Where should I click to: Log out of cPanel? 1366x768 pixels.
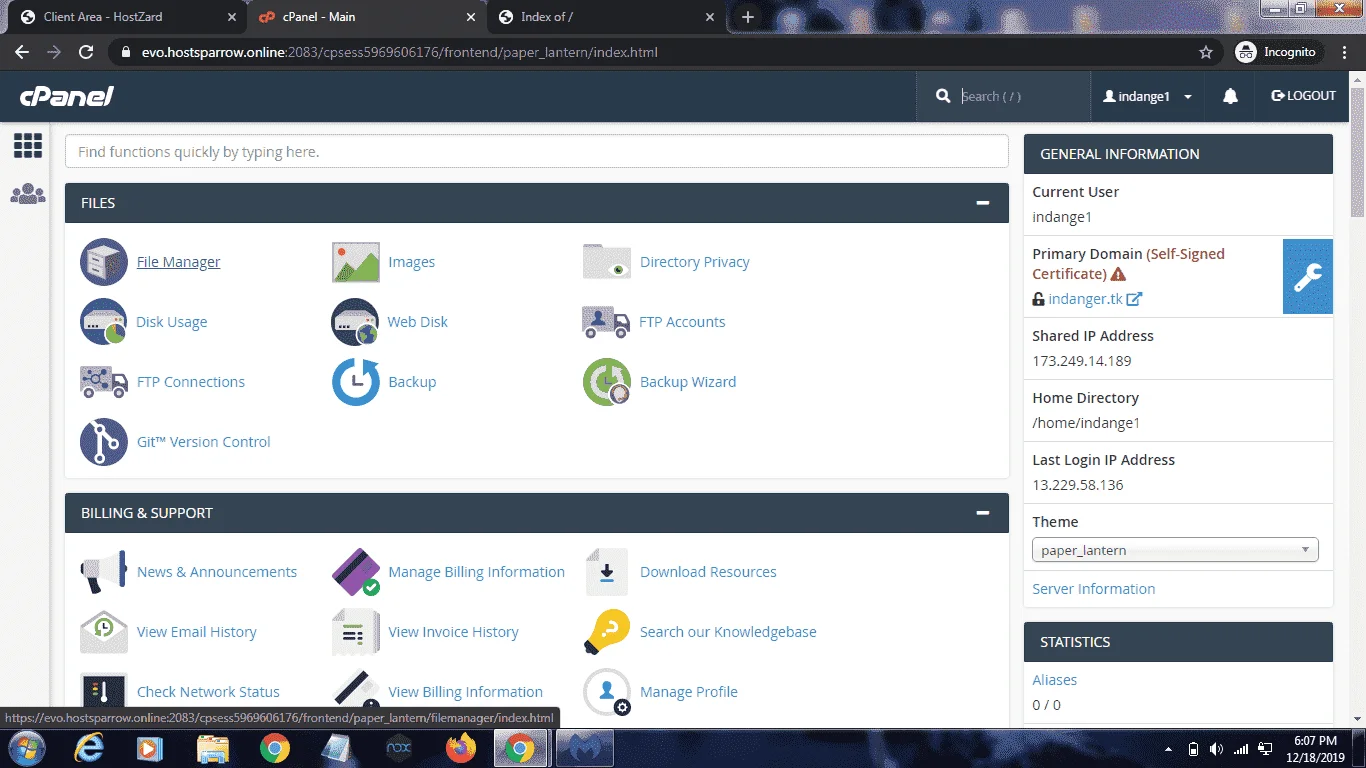[1303, 96]
